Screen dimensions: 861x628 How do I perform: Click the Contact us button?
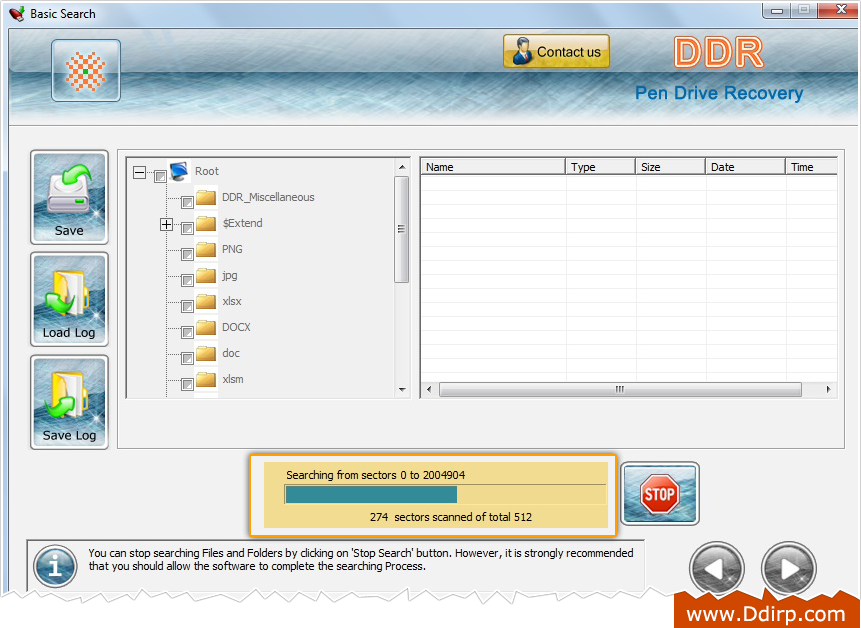pyautogui.click(x=556, y=51)
